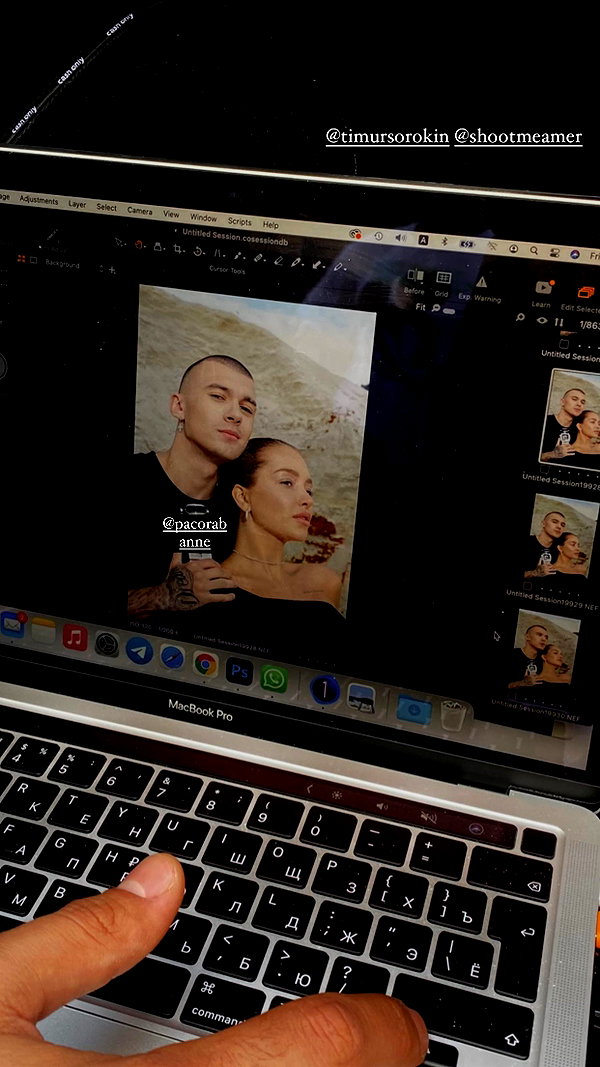Click the main viewer photo
The height and width of the screenshot is (1067, 600).
[250, 450]
